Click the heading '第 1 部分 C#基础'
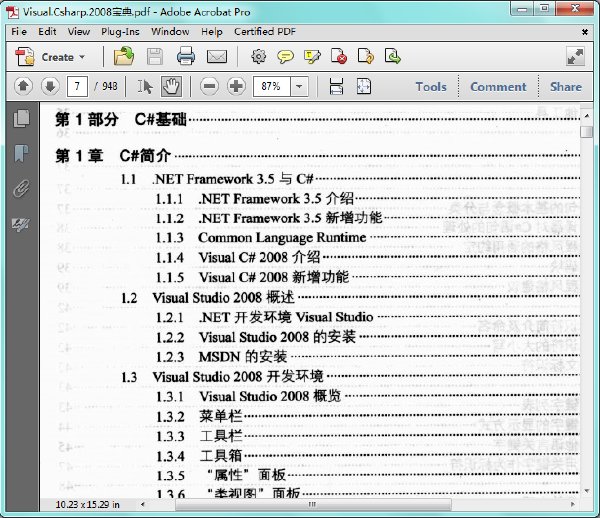 tap(121, 120)
